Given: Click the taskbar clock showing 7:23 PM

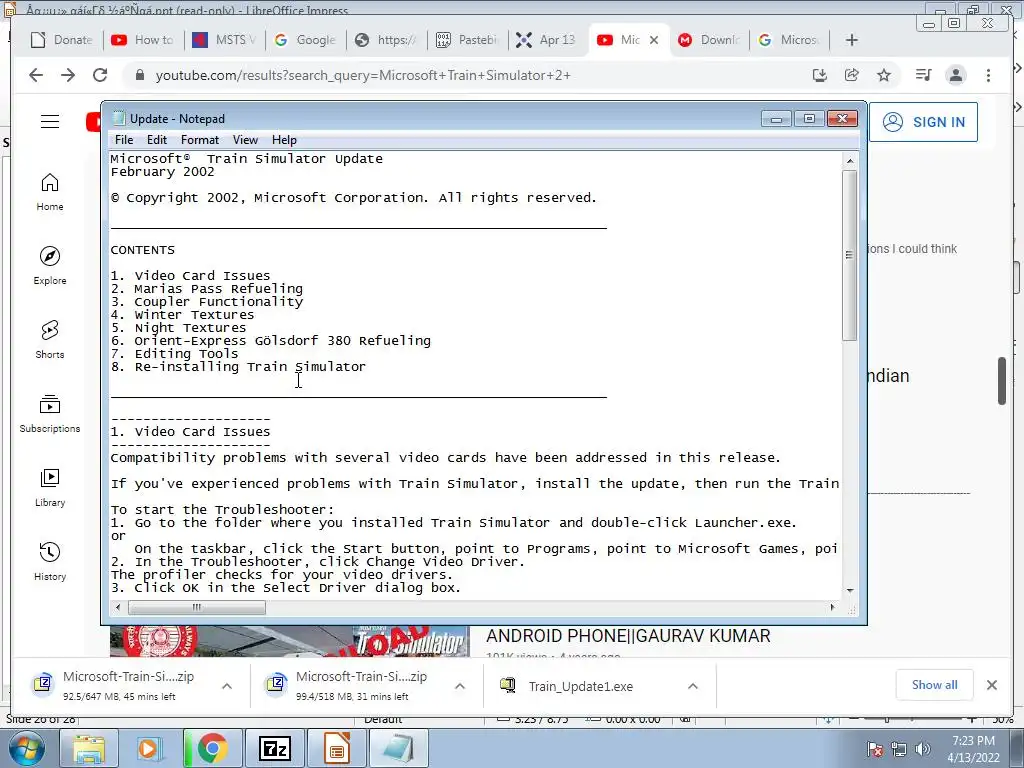Looking at the screenshot, I should point(973,748).
